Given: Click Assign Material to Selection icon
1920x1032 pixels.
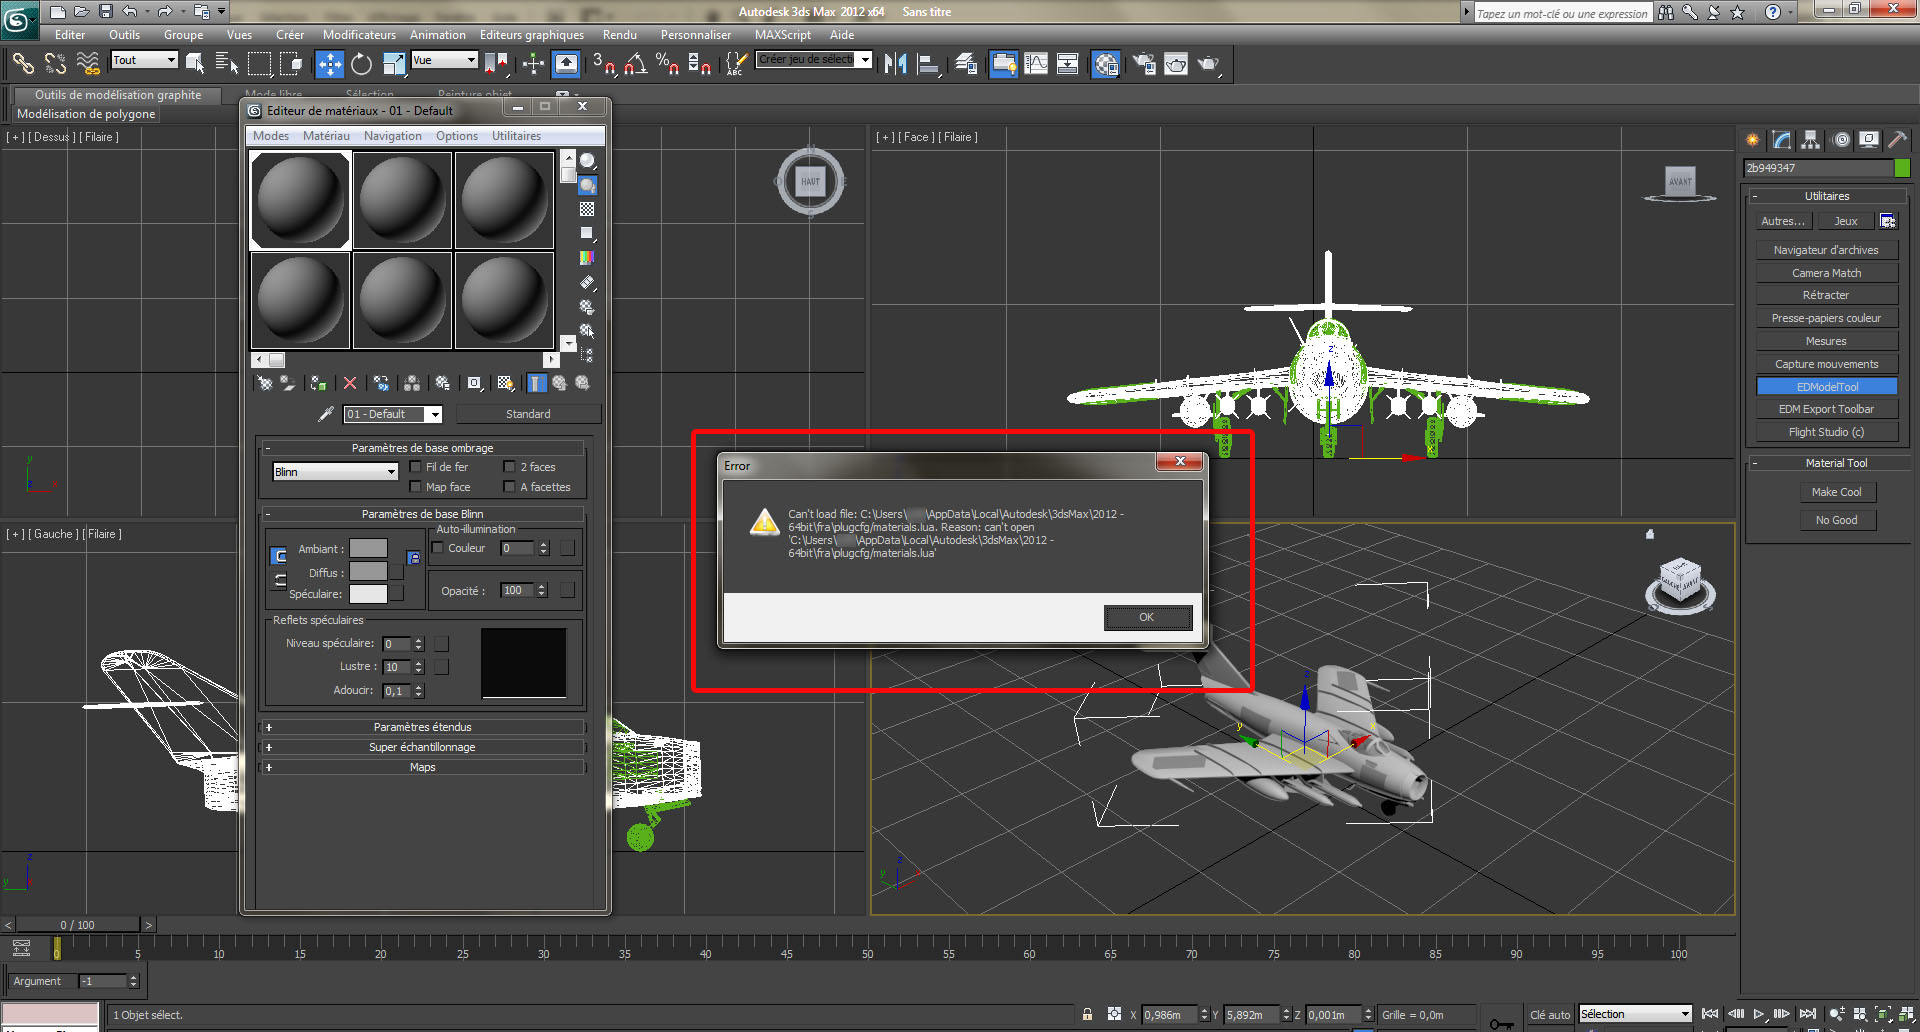Looking at the screenshot, I should point(318,383).
